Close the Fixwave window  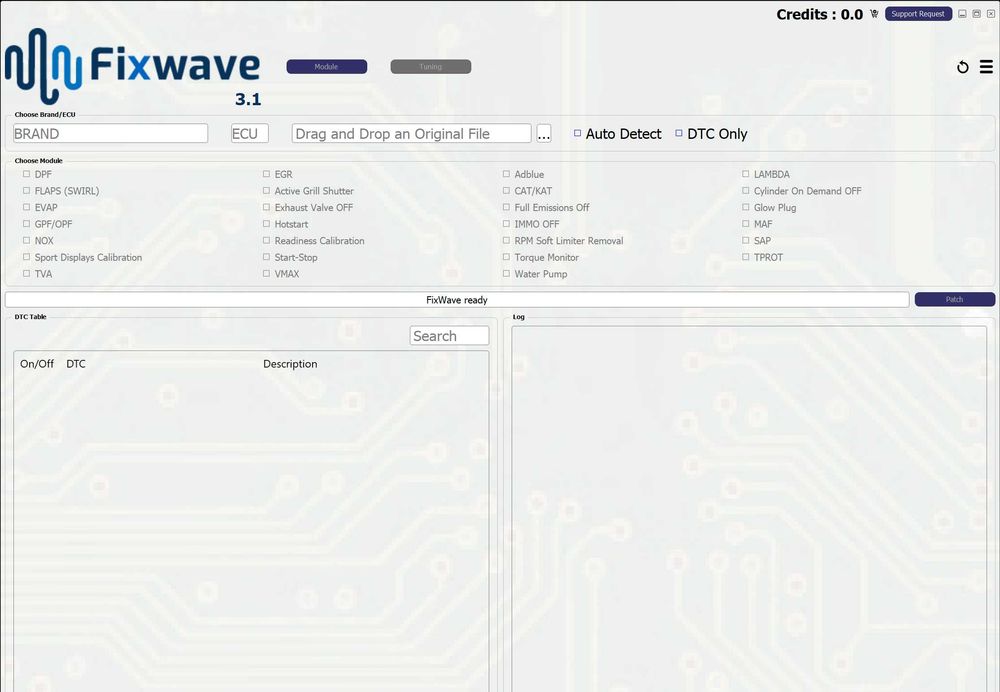coord(990,13)
